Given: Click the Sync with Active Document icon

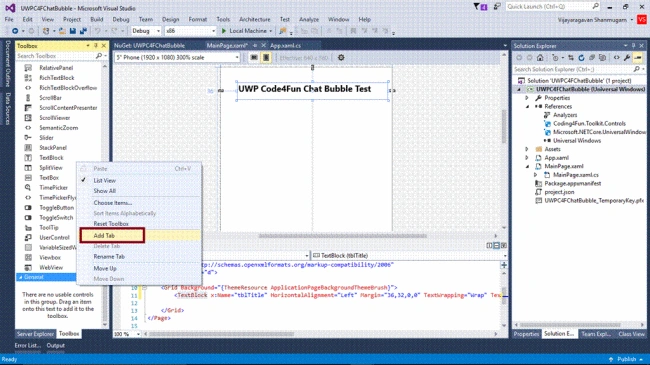Looking at the screenshot, I should pyautogui.click(x=571, y=58).
